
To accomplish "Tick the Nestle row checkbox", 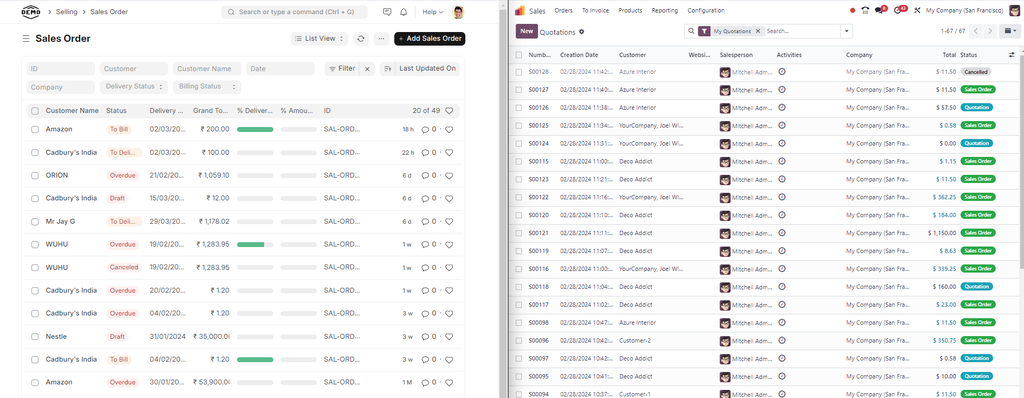I will tap(35, 337).
